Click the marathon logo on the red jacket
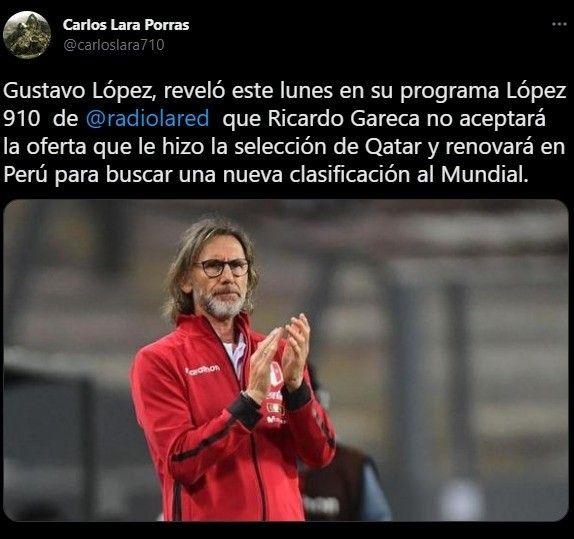This screenshot has height=539, width=574. coord(203,370)
